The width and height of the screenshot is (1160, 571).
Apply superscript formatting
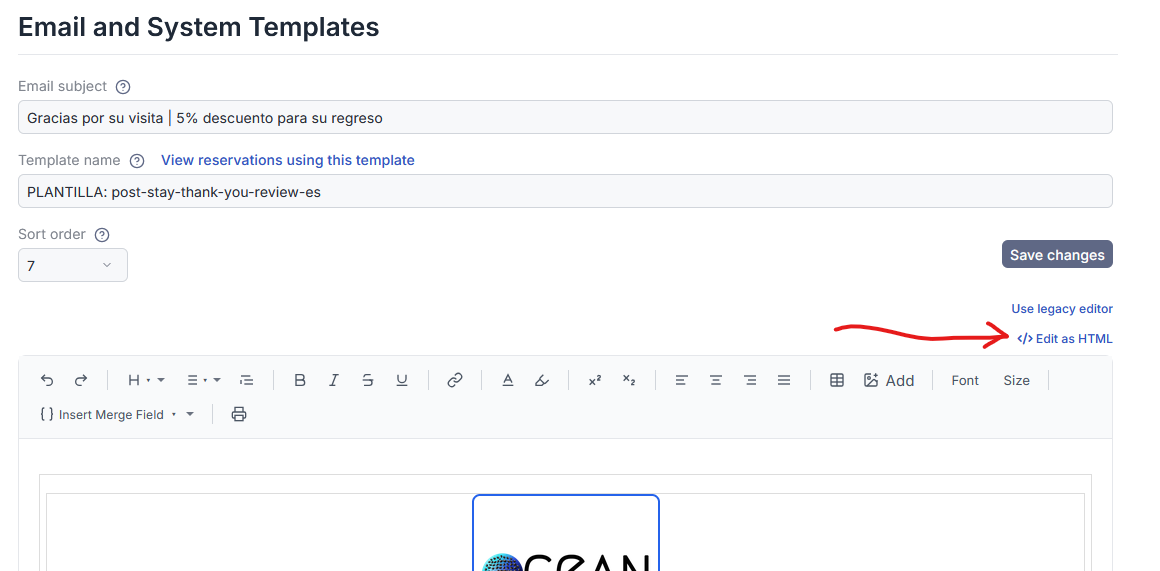point(595,380)
